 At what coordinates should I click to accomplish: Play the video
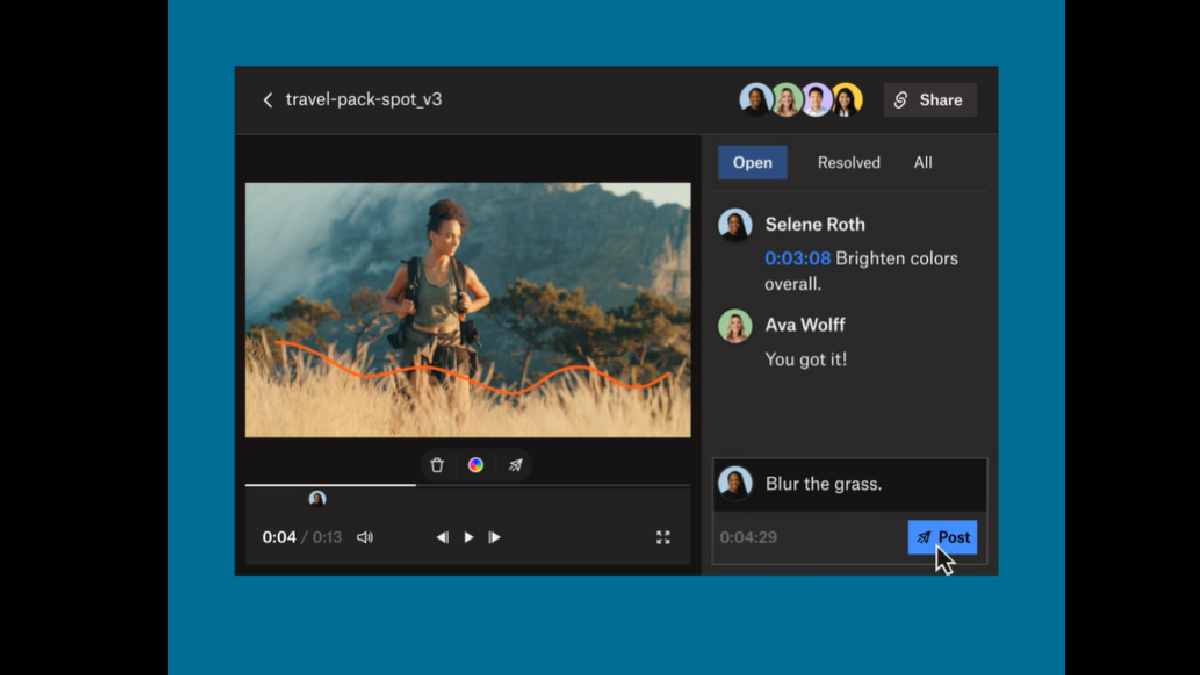468,537
